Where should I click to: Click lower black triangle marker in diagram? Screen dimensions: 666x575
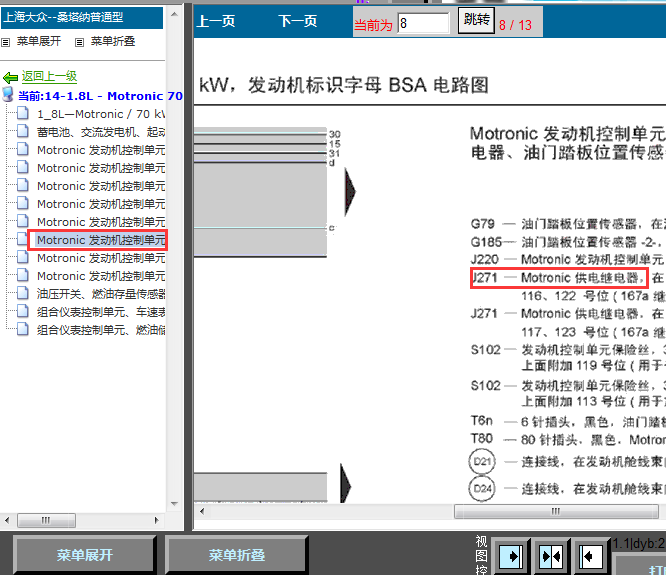(346, 484)
